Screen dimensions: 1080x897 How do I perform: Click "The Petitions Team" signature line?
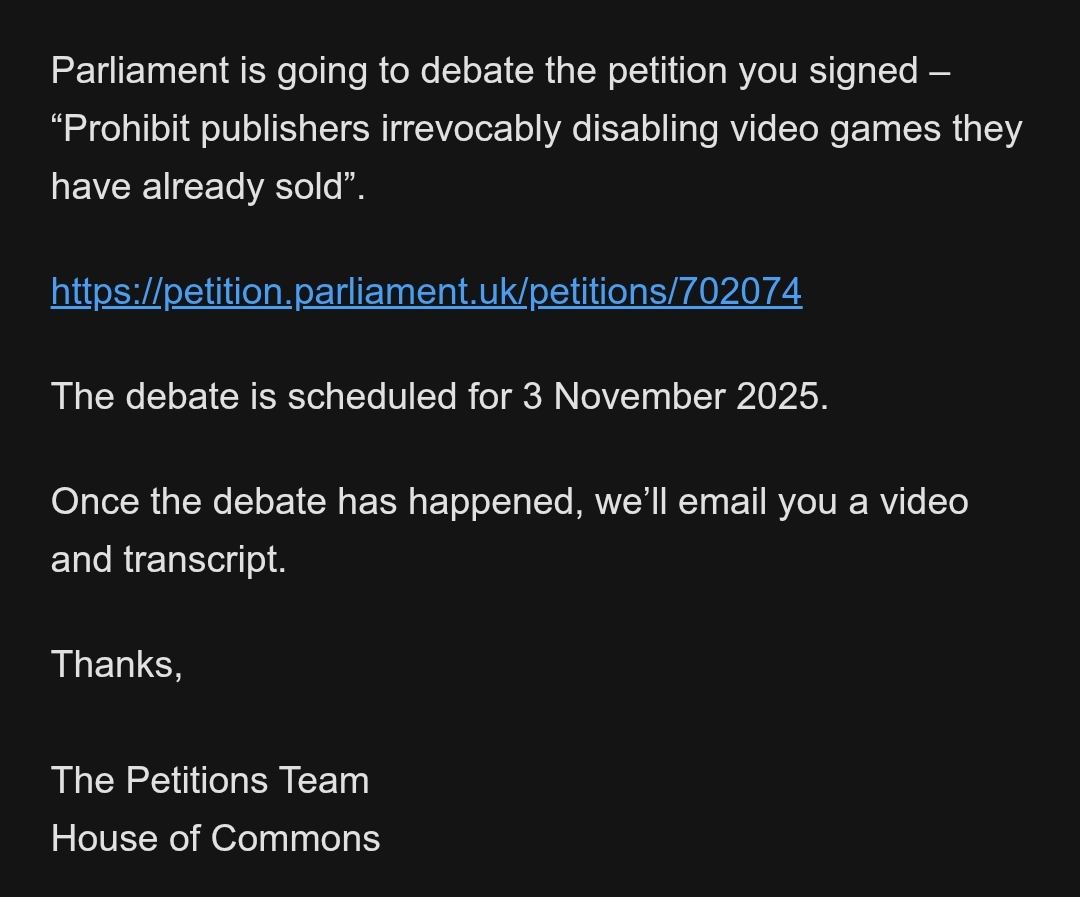click(210, 780)
